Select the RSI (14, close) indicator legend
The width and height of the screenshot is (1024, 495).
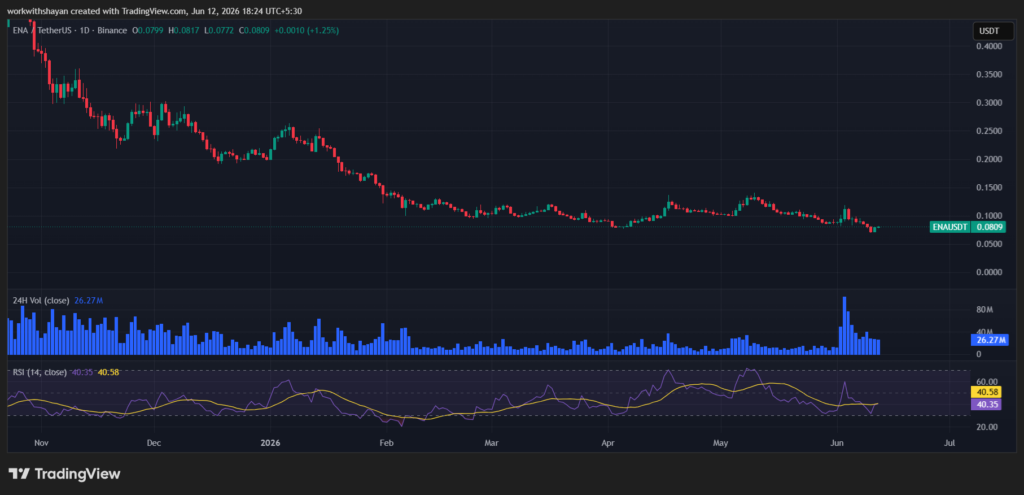[x=39, y=372]
